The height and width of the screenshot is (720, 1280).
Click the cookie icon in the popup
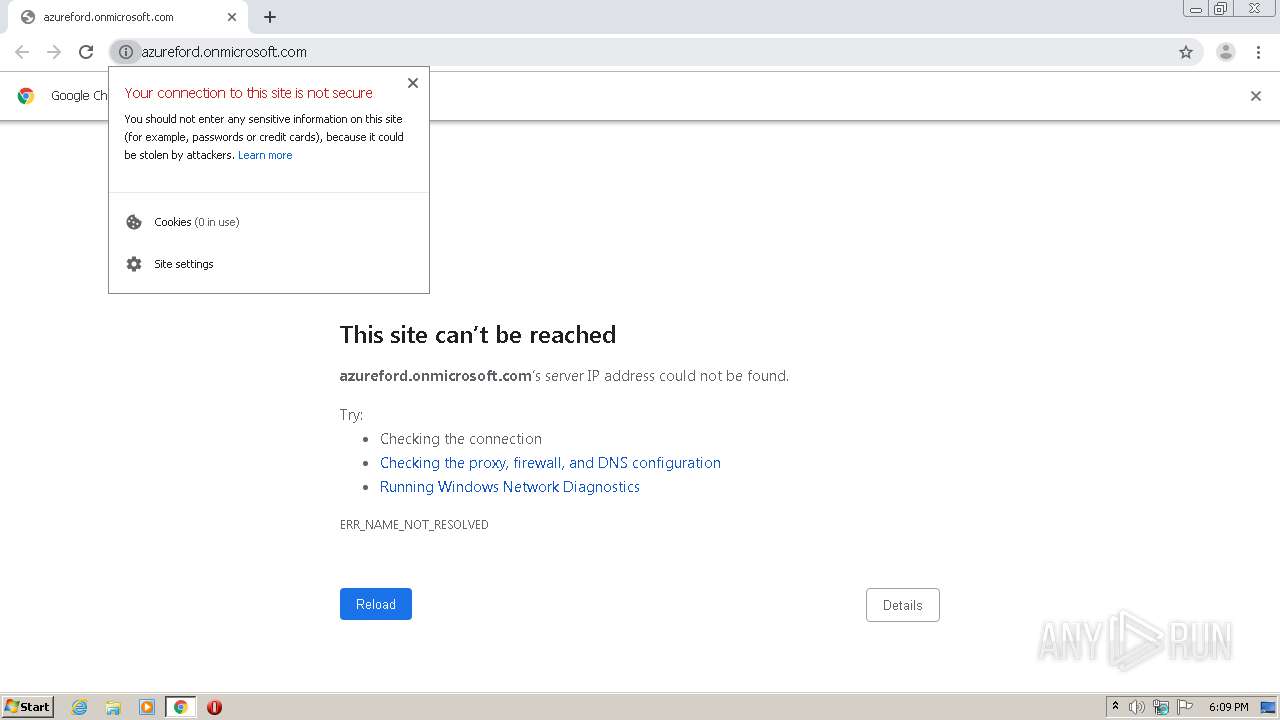pyautogui.click(x=134, y=222)
